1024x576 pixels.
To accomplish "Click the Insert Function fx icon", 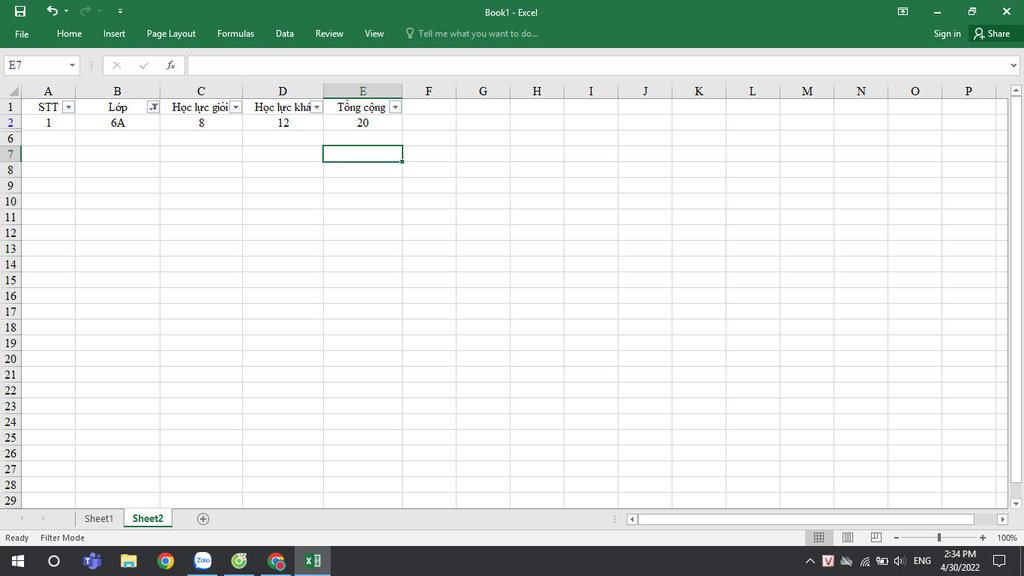I will tap(170, 65).
